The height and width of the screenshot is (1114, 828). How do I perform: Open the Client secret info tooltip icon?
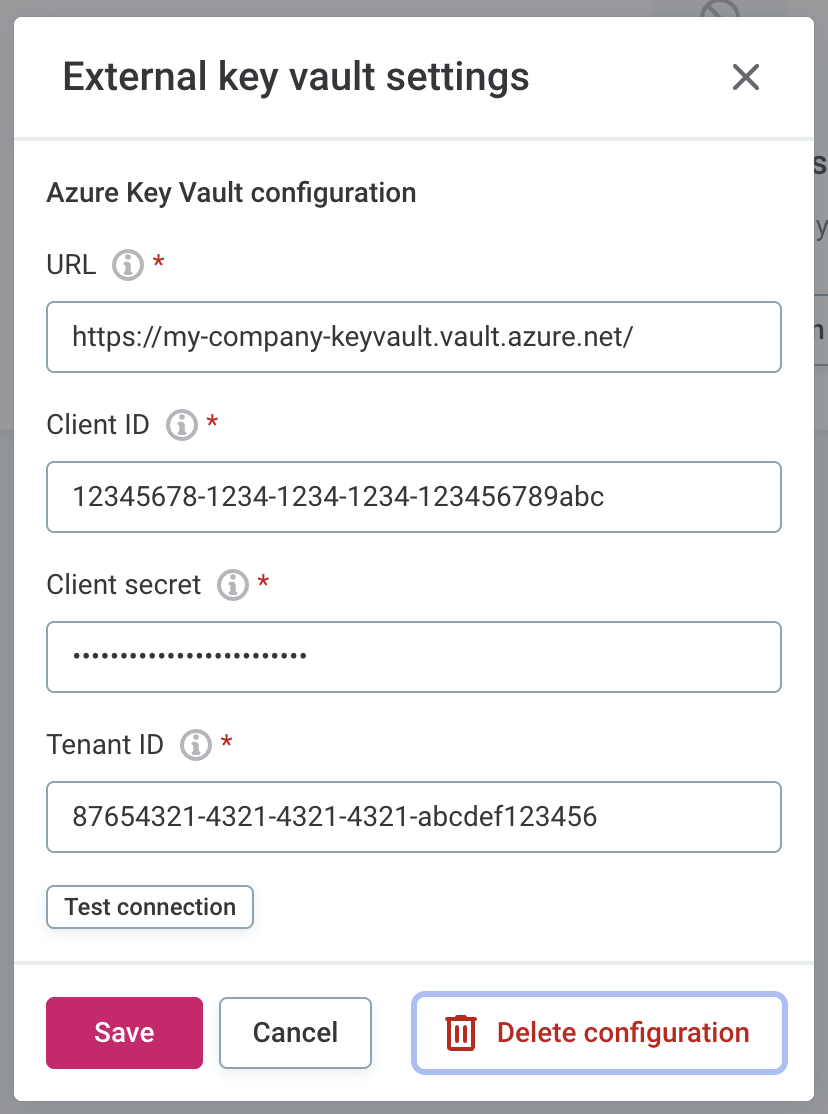[231, 585]
